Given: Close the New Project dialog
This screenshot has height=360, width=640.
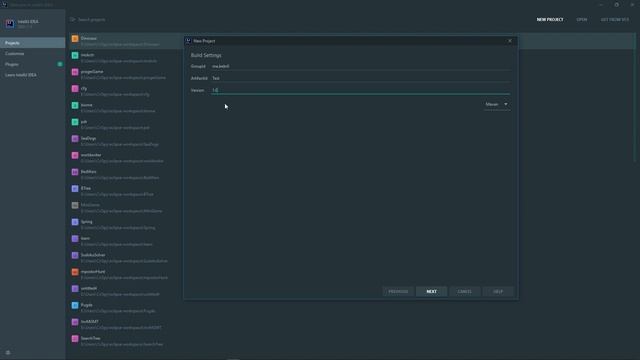Looking at the screenshot, I should pyautogui.click(x=510, y=41).
